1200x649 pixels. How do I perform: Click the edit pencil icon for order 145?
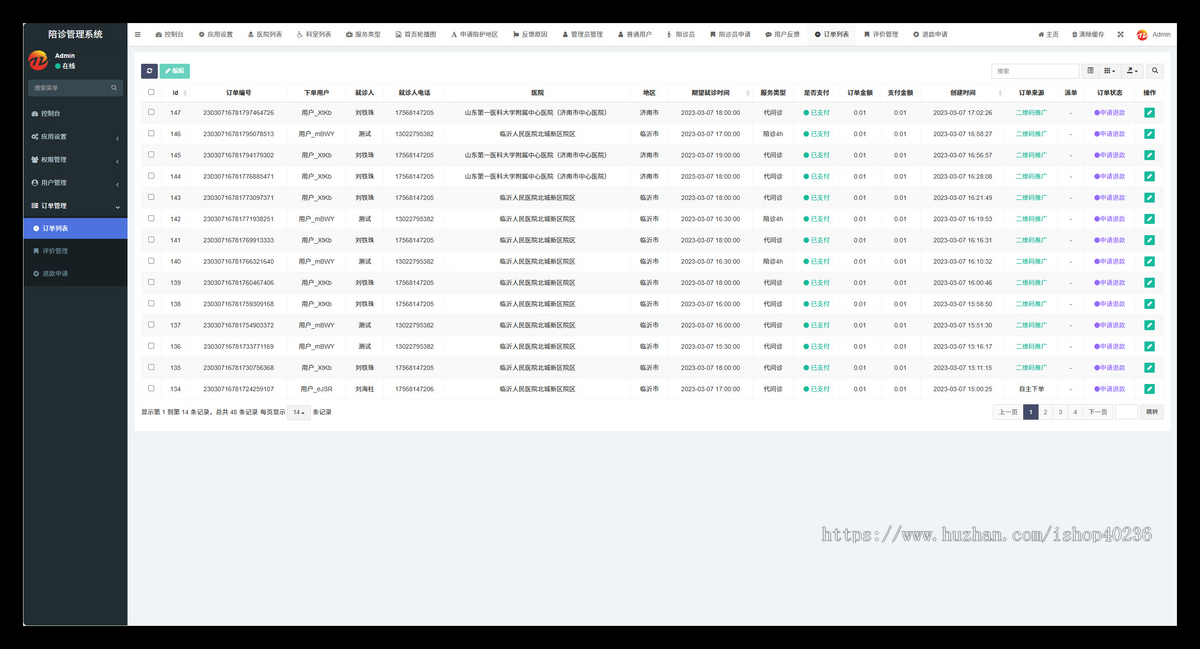tap(1149, 155)
